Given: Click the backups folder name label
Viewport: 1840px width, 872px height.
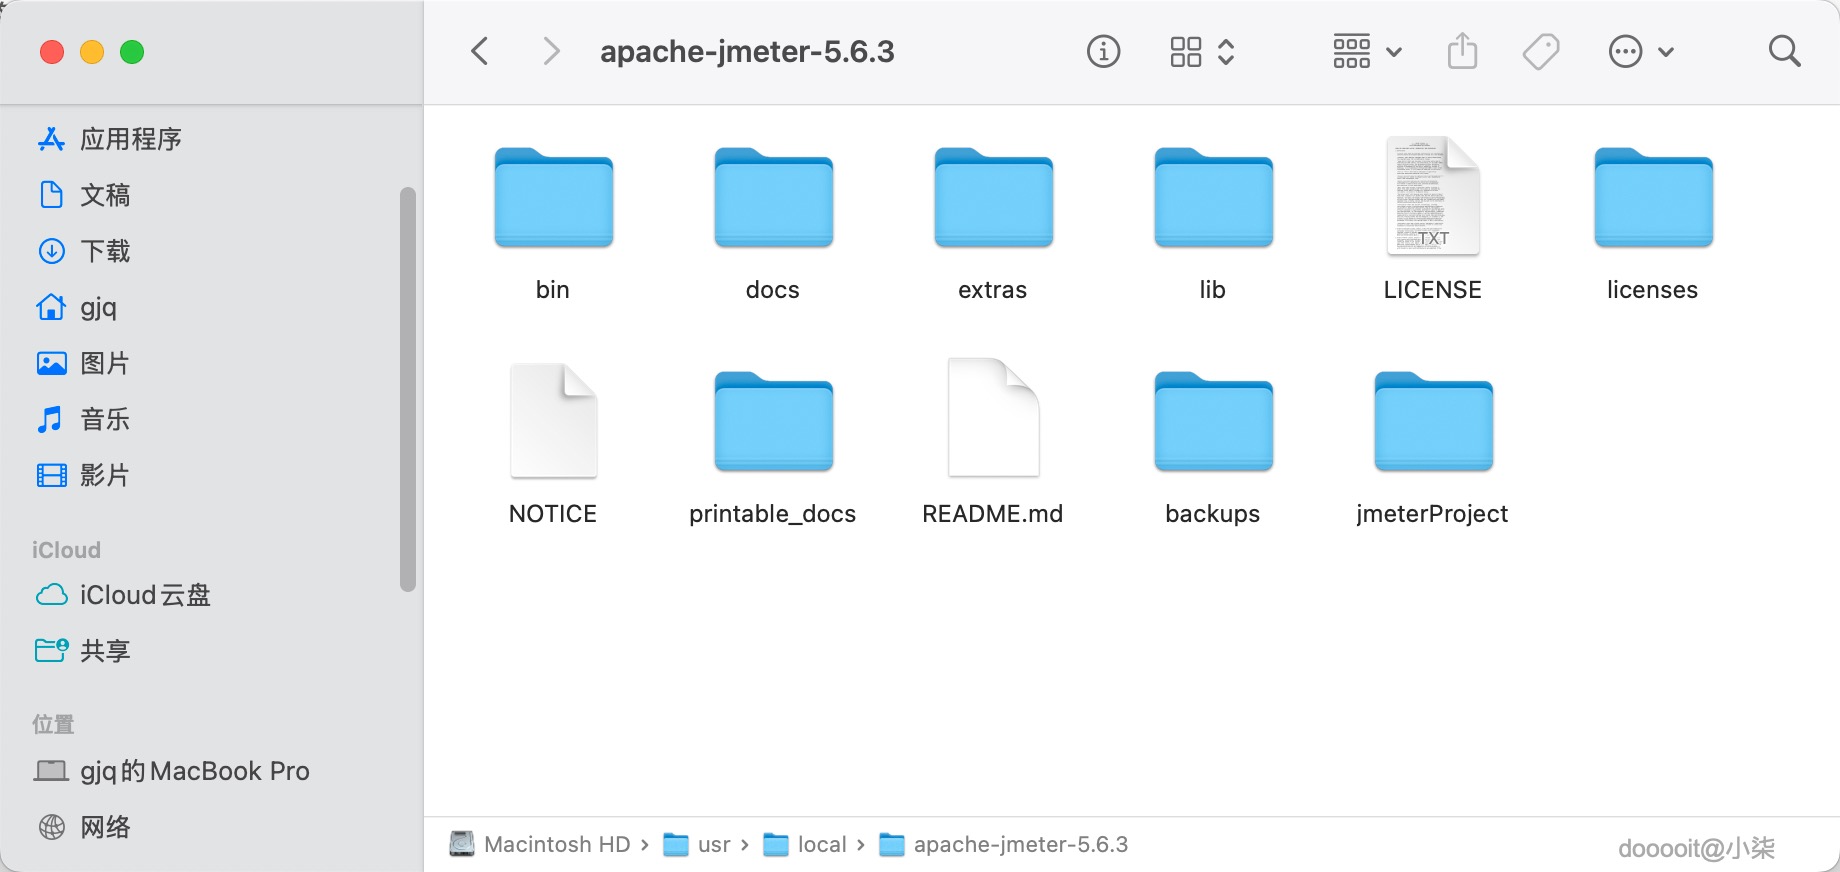Looking at the screenshot, I should [x=1213, y=514].
